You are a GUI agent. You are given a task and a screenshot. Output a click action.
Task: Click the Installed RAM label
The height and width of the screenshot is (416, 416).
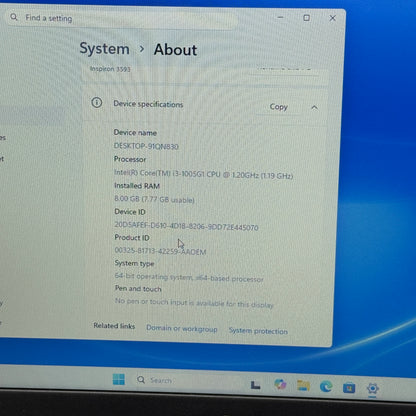point(137,186)
